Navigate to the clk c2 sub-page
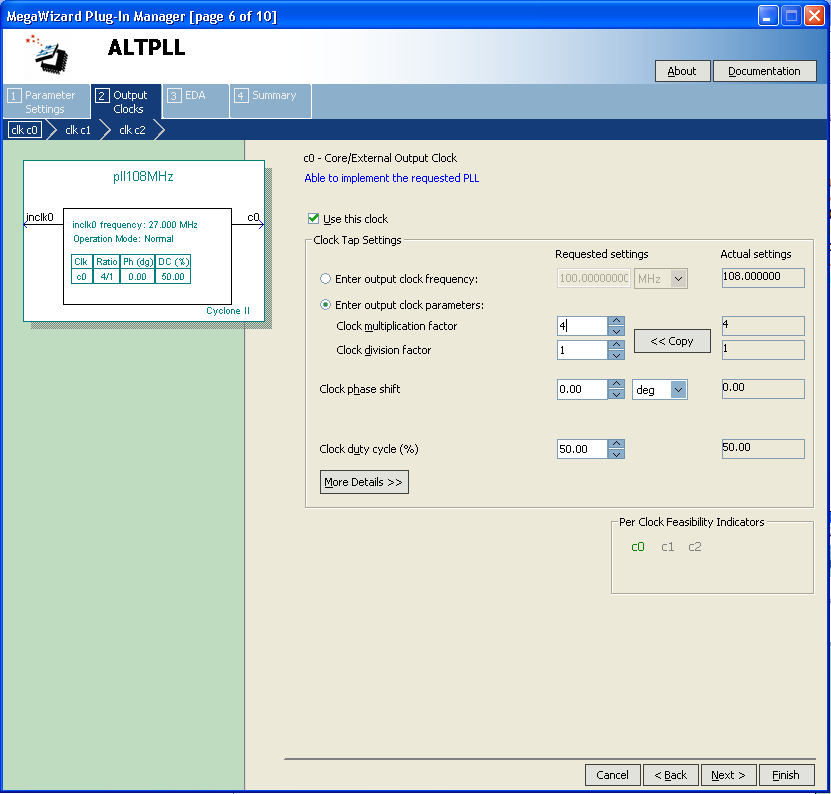831x794 pixels. (x=132, y=130)
